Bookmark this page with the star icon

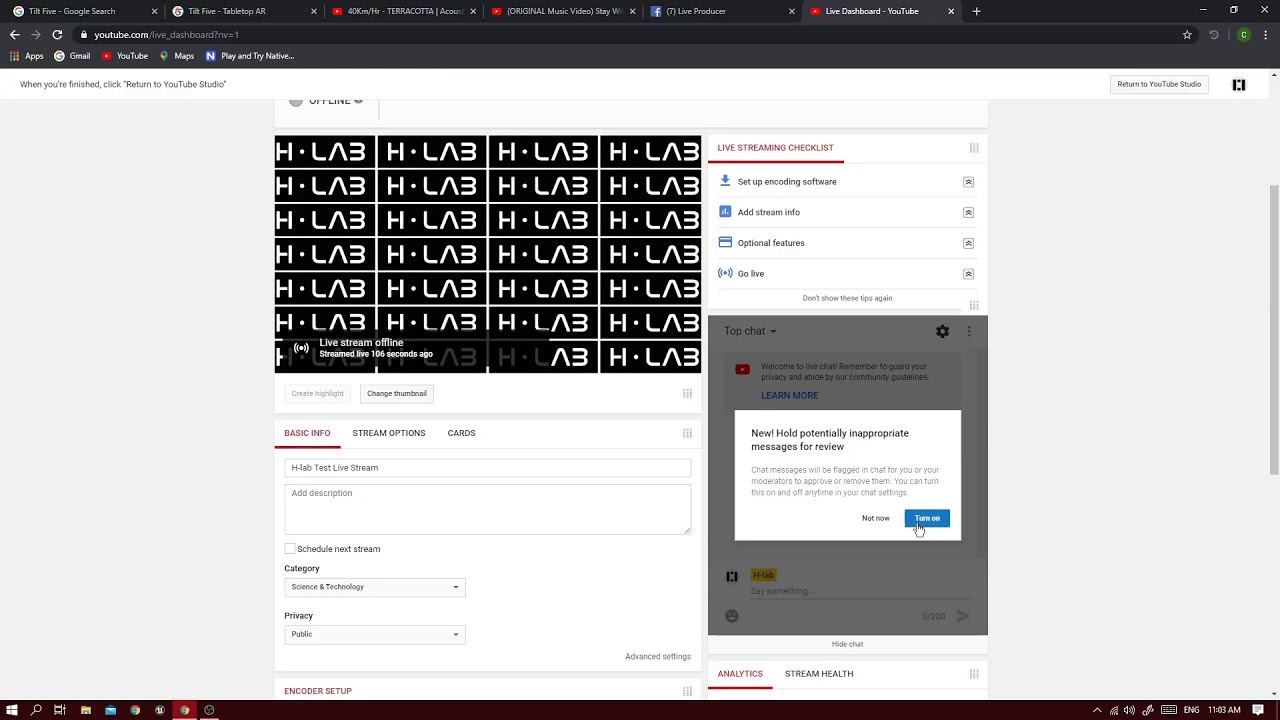pyautogui.click(x=1187, y=34)
